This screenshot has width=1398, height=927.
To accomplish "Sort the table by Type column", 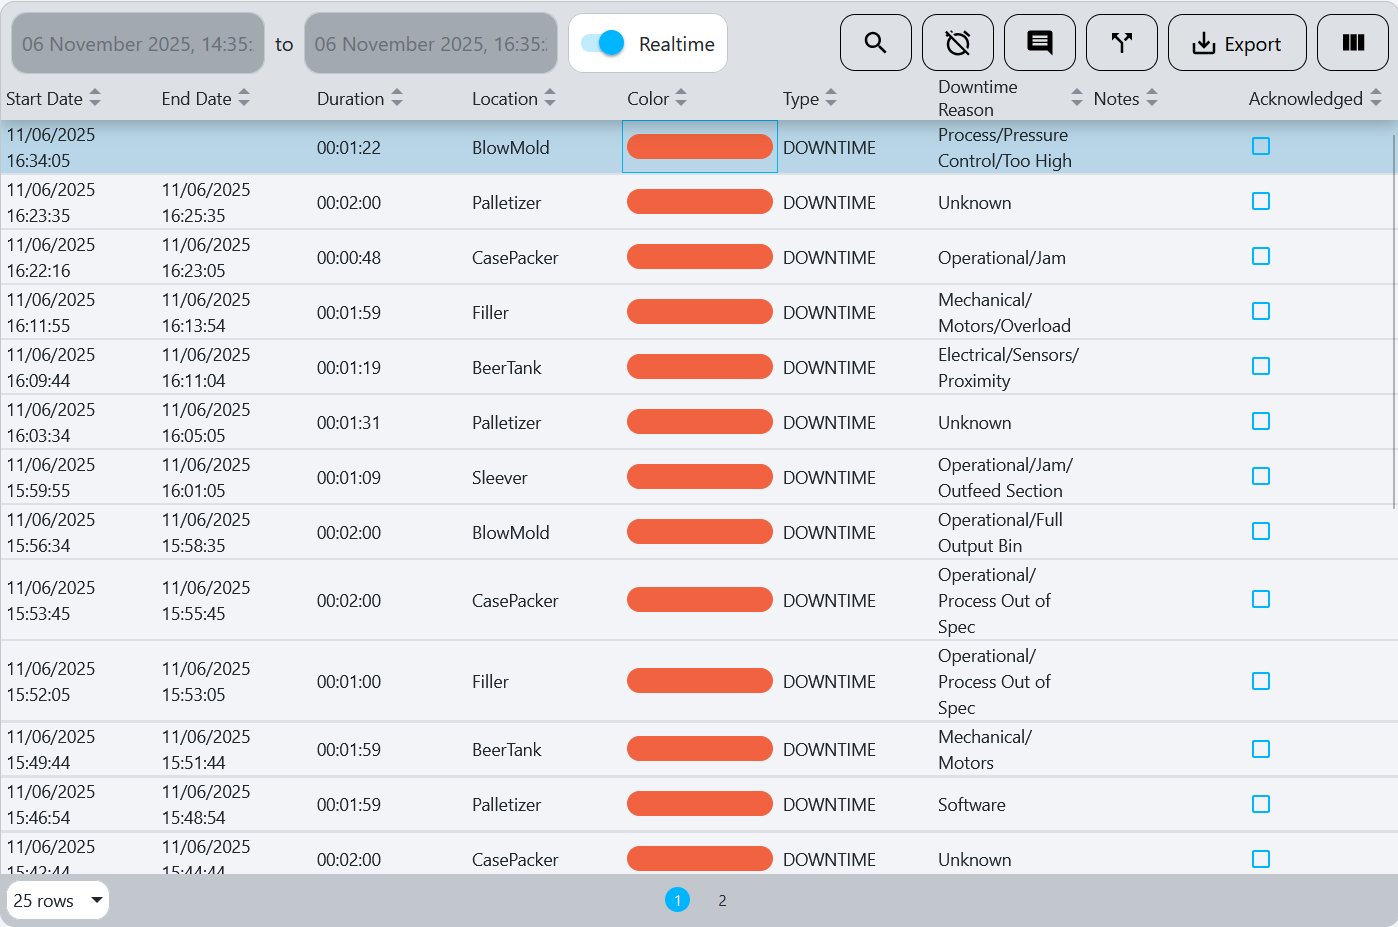I will point(831,98).
